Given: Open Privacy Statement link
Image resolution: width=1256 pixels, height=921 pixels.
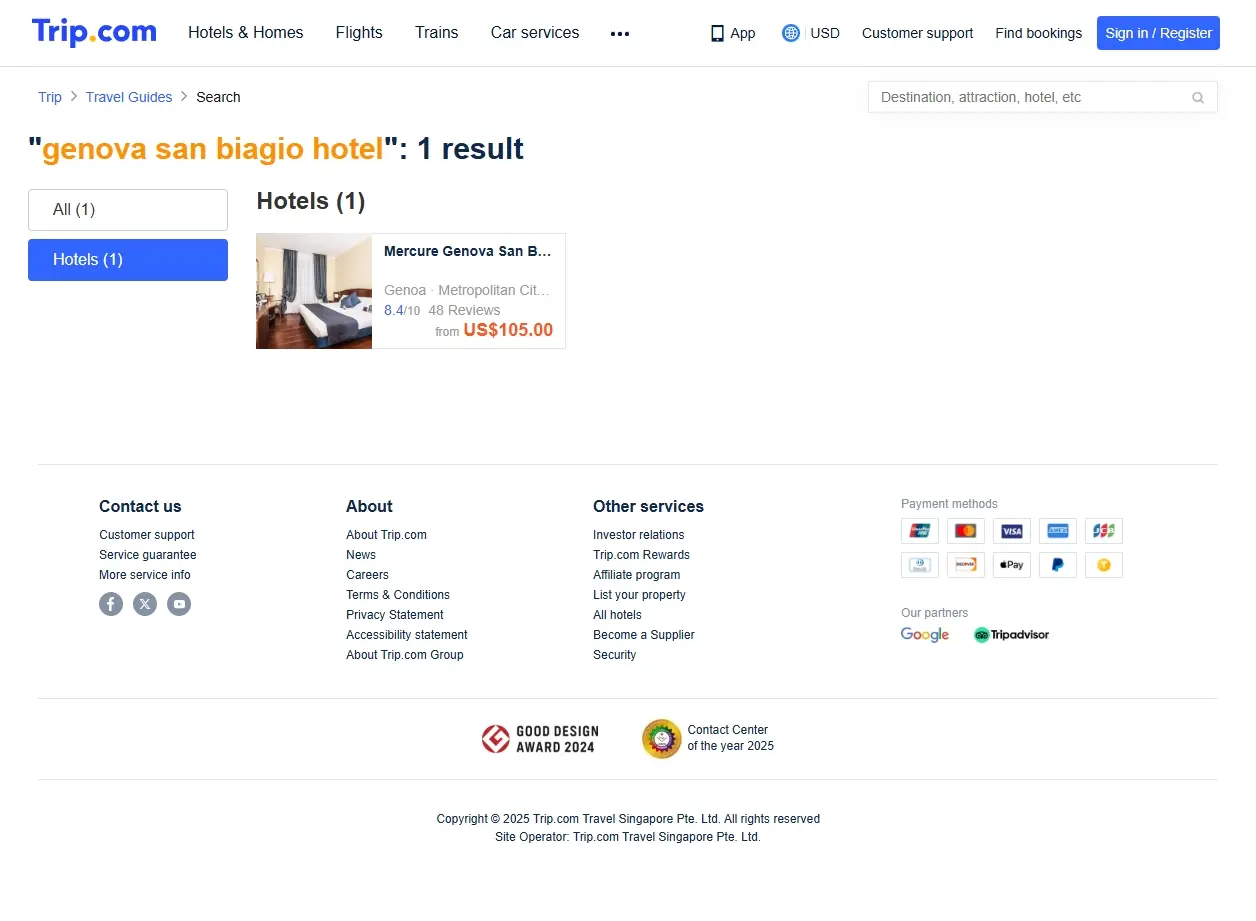Looking at the screenshot, I should click(x=395, y=615).
